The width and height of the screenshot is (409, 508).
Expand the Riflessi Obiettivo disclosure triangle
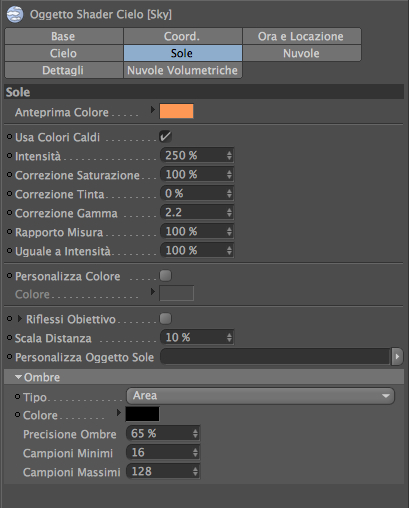pyautogui.click(x=19, y=319)
